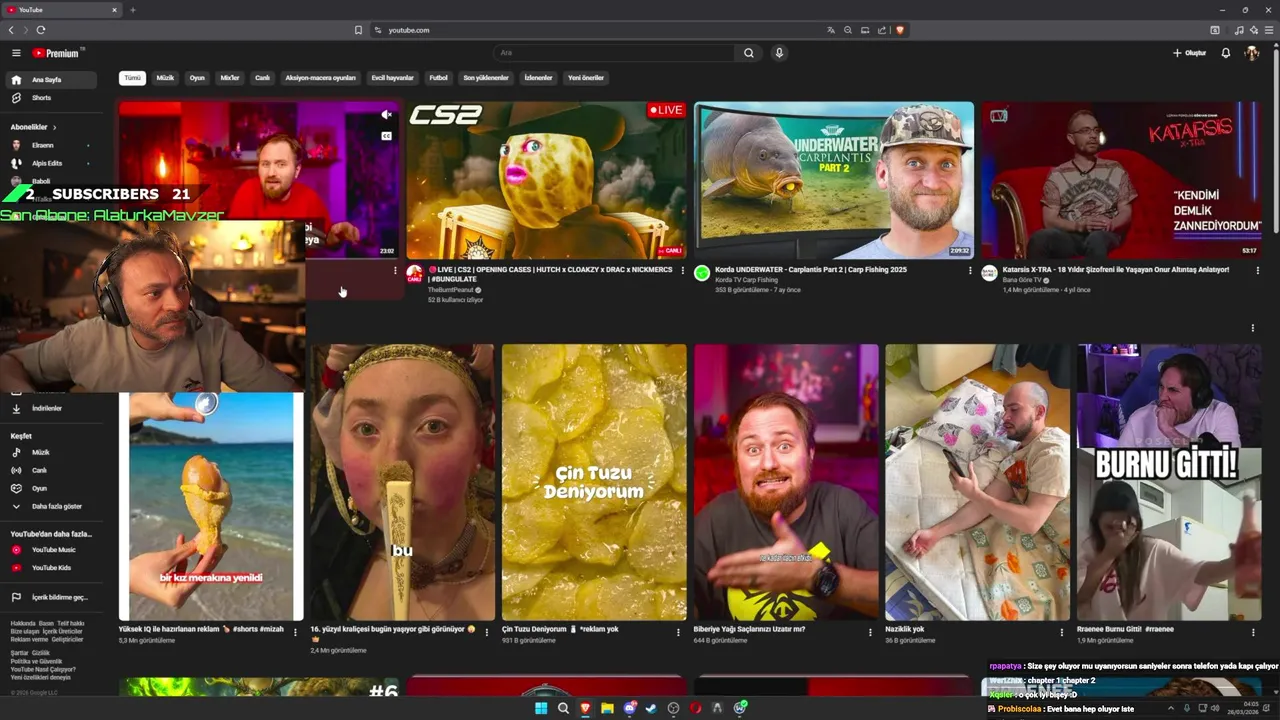Click the translate page icon in address bar
Screen dimensions: 1280x720
tap(830, 30)
